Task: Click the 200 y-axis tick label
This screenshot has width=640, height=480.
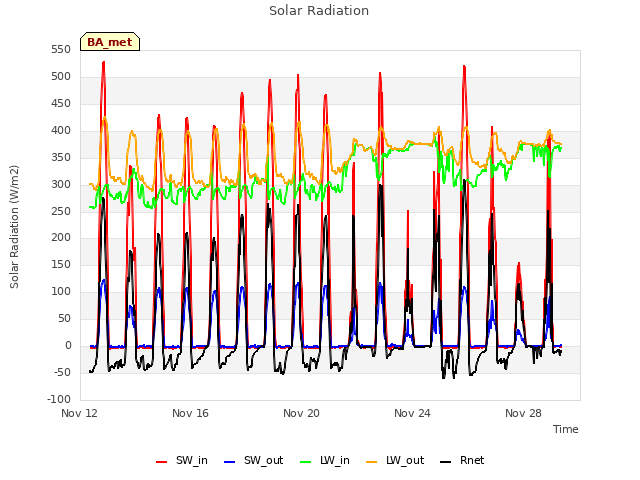Action: (61, 238)
